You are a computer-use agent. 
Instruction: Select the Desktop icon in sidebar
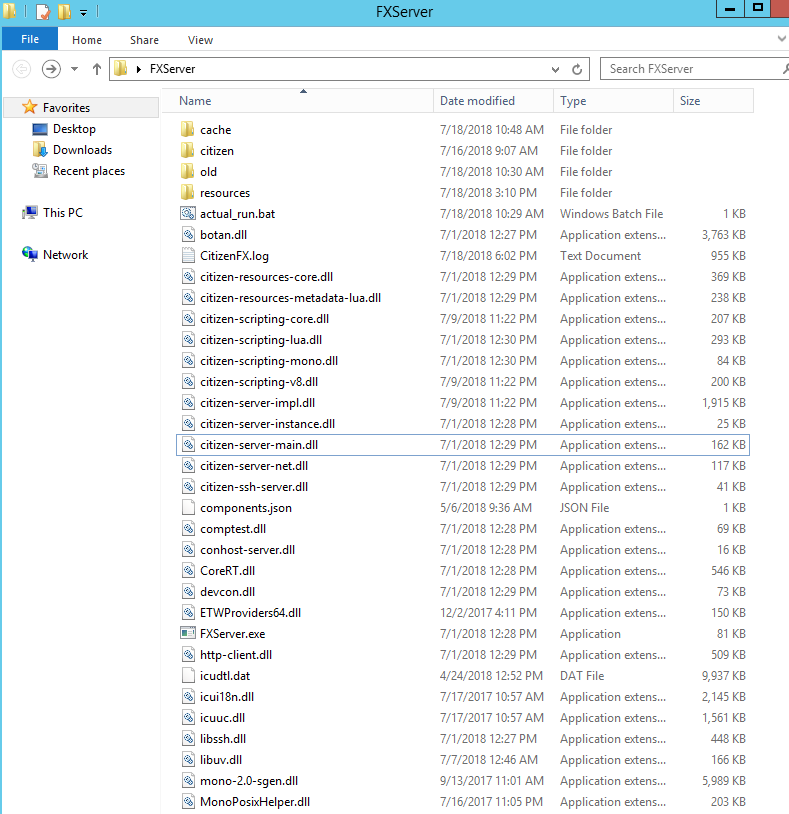[x=40, y=129]
